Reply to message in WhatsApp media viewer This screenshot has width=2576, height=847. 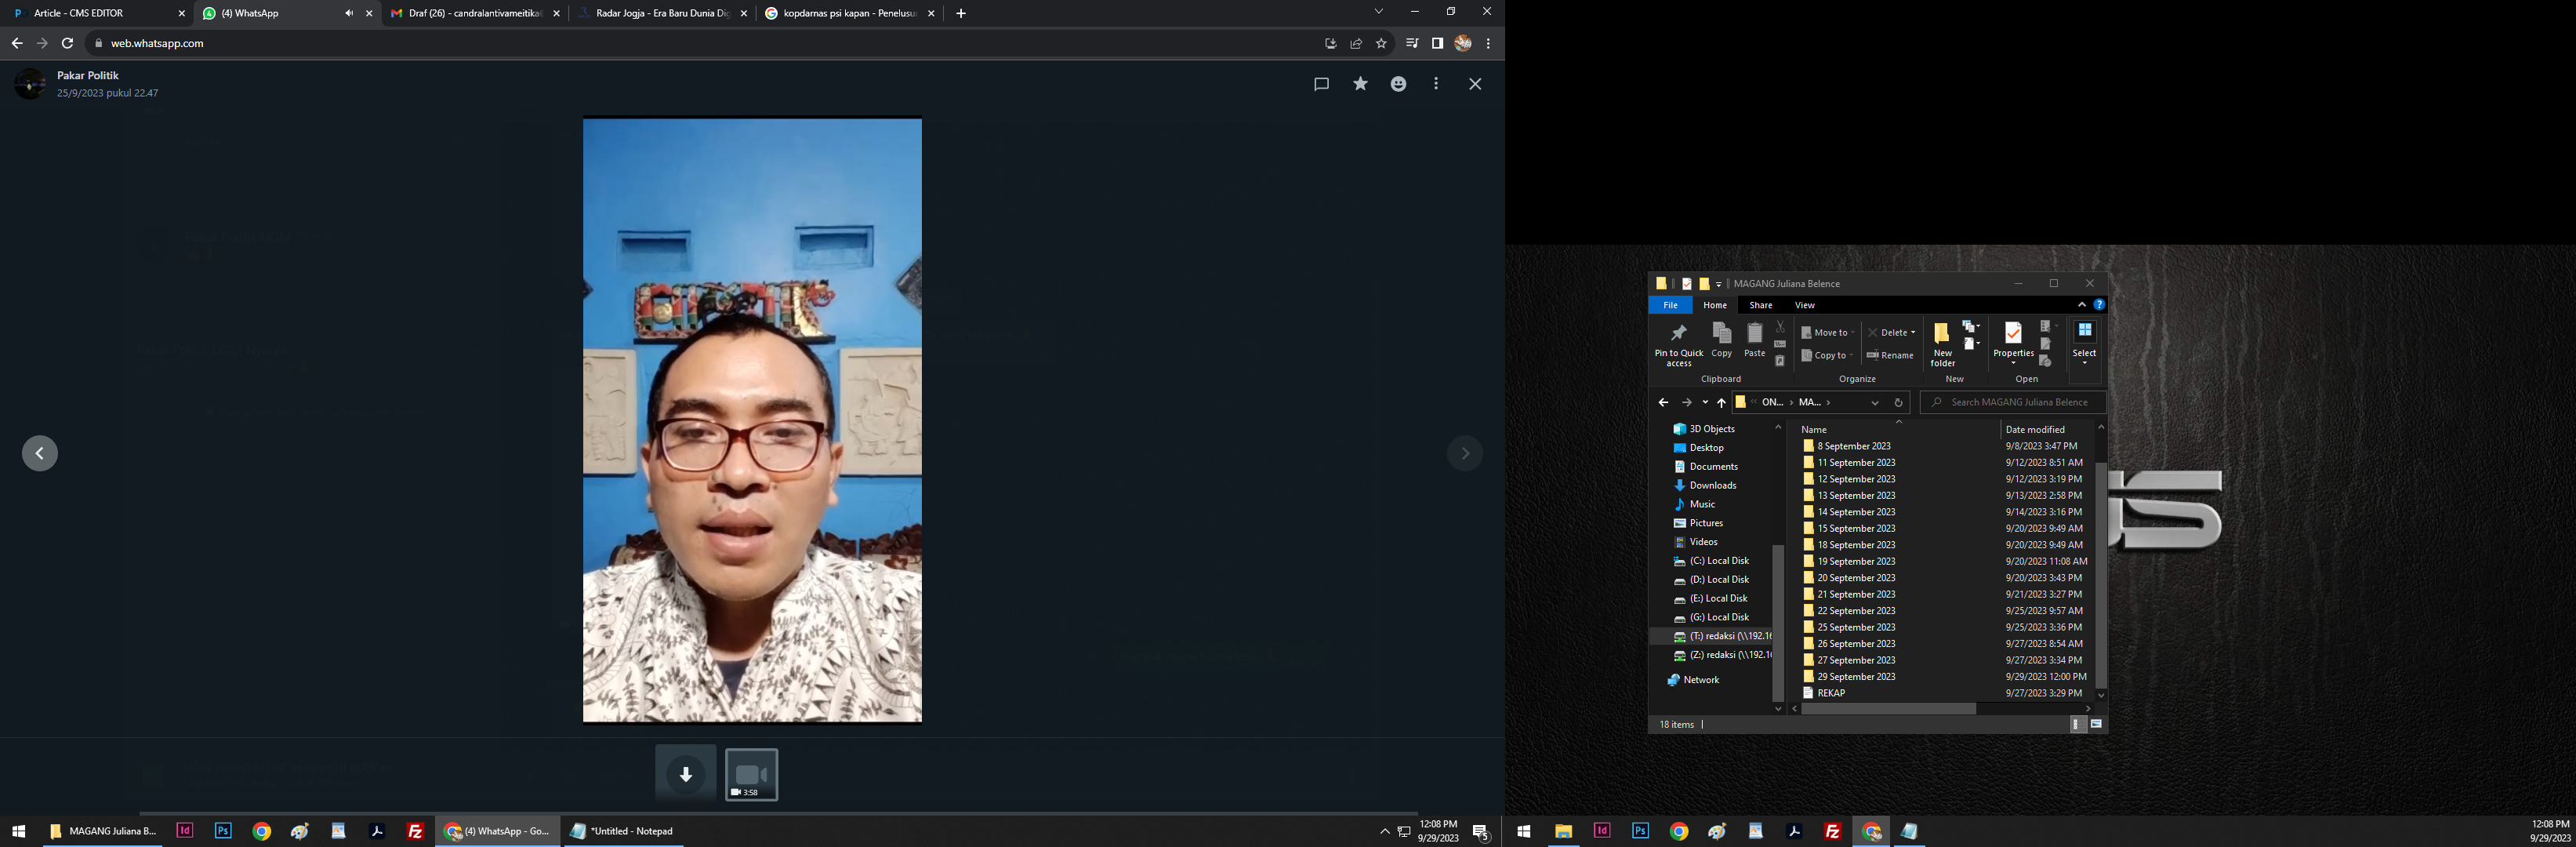coord(1321,84)
